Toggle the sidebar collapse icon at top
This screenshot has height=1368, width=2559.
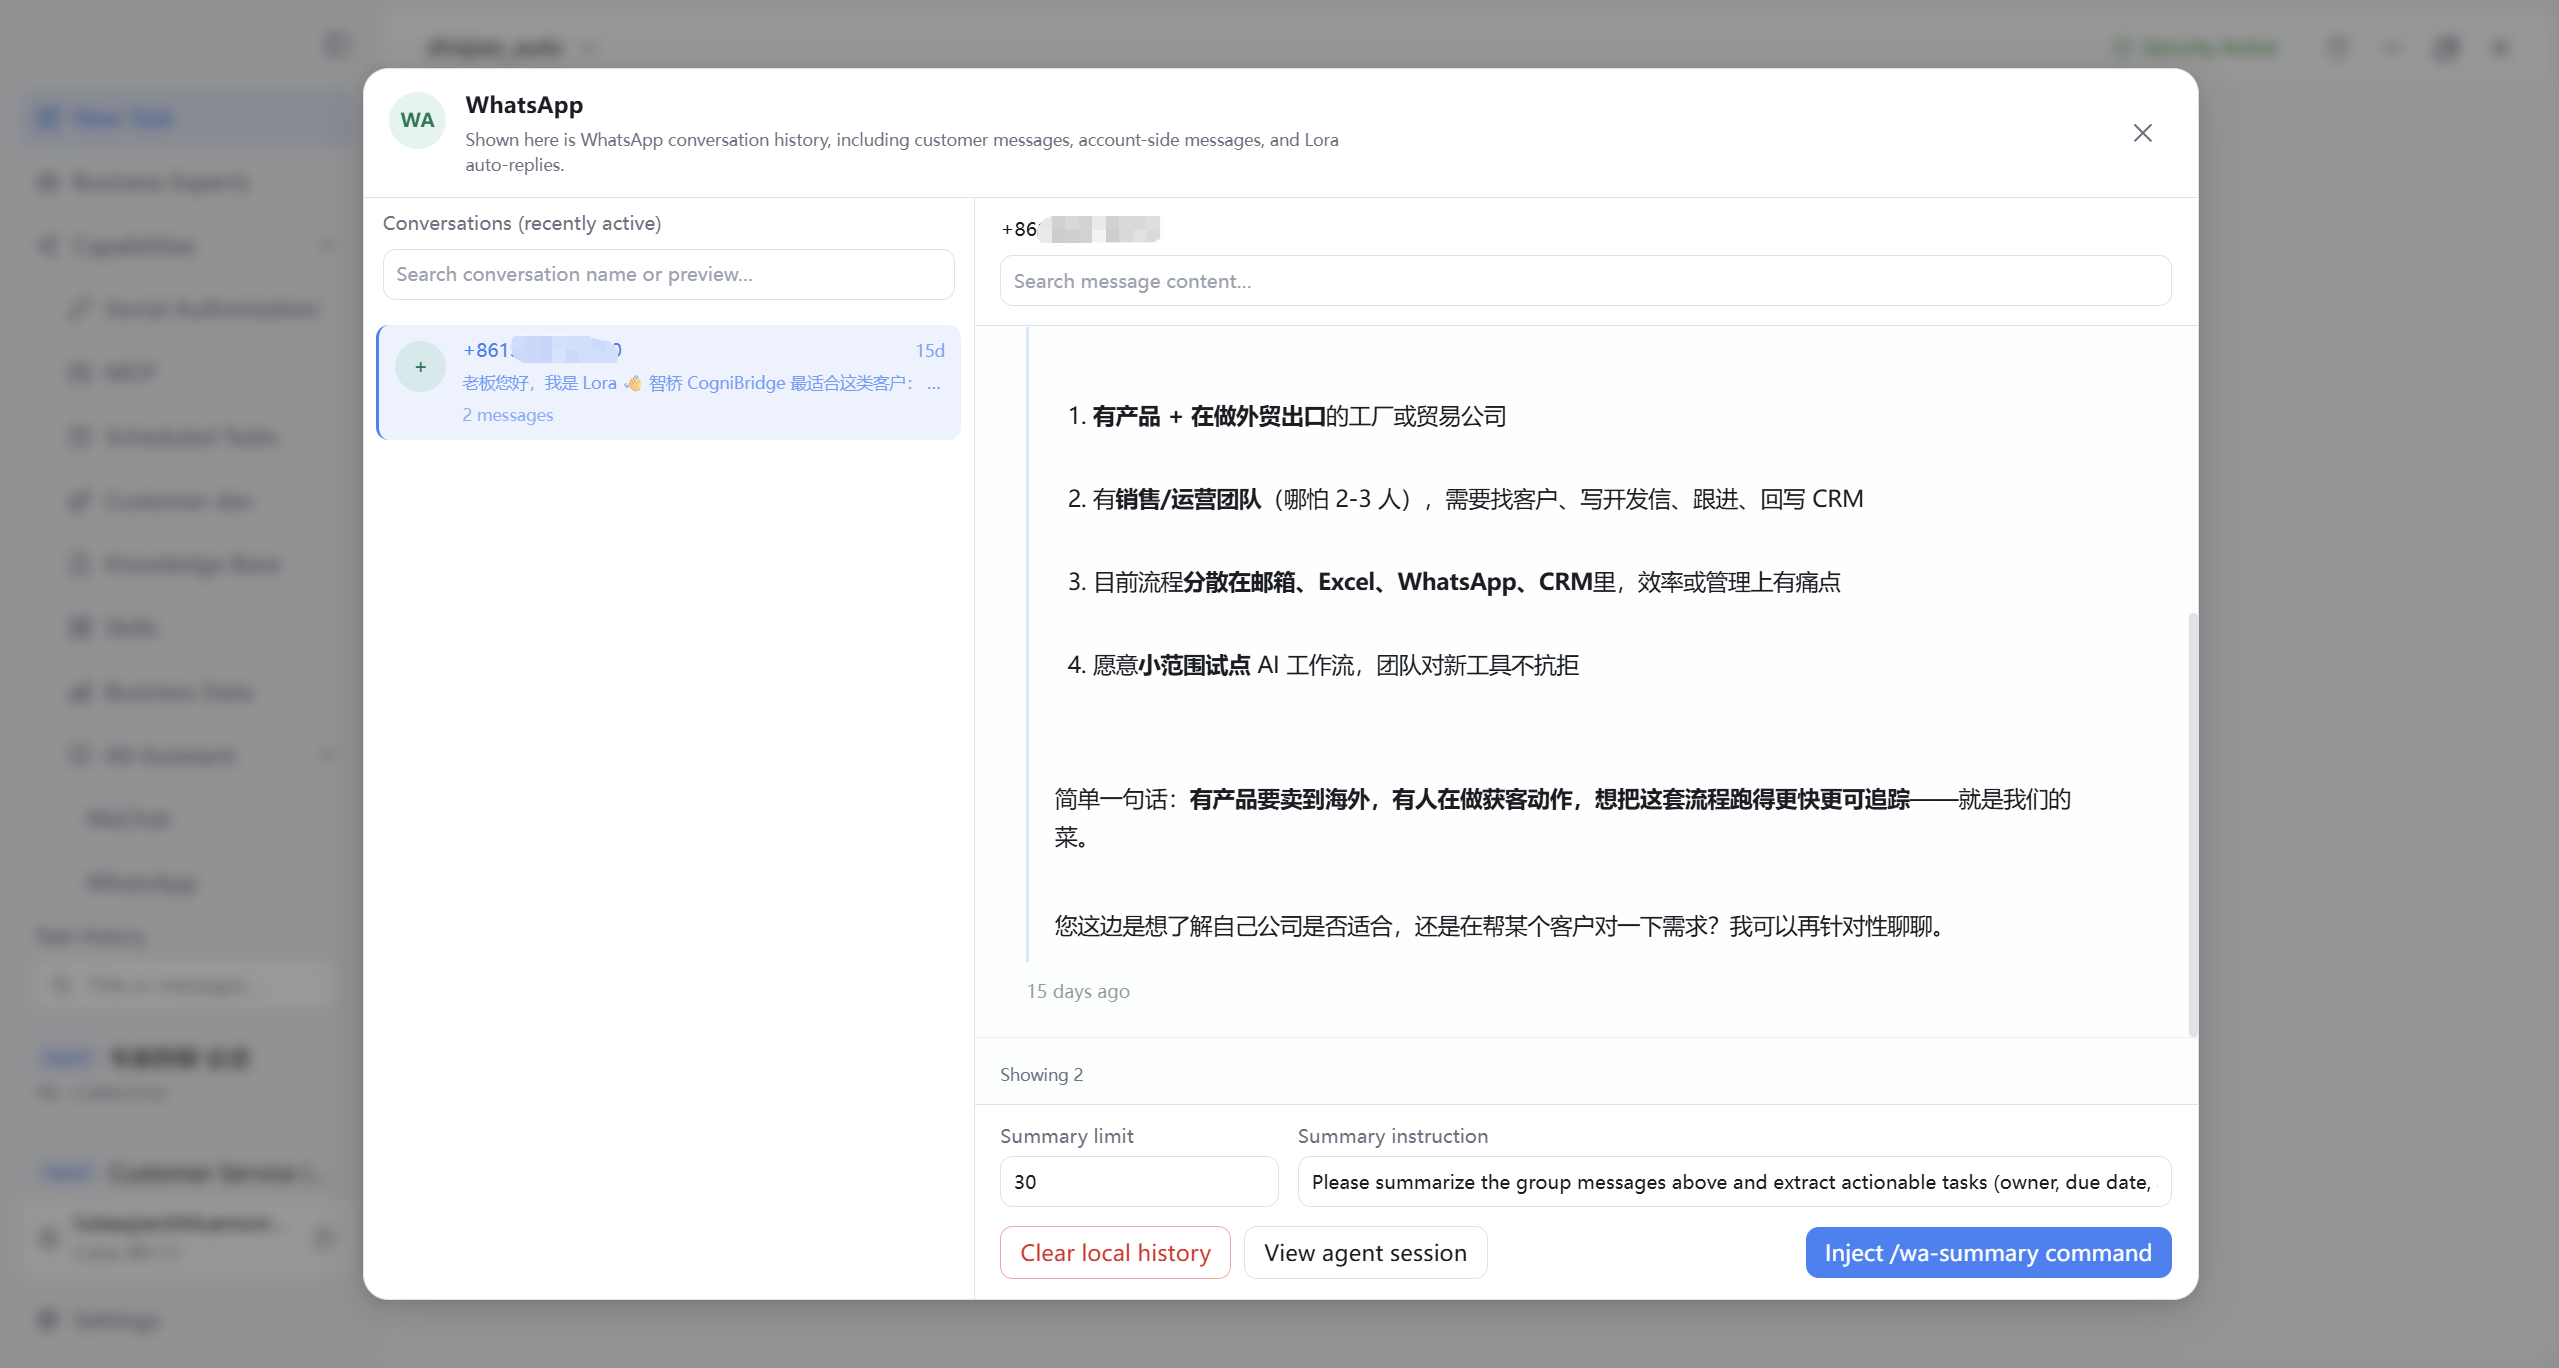click(x=338, y=46)
